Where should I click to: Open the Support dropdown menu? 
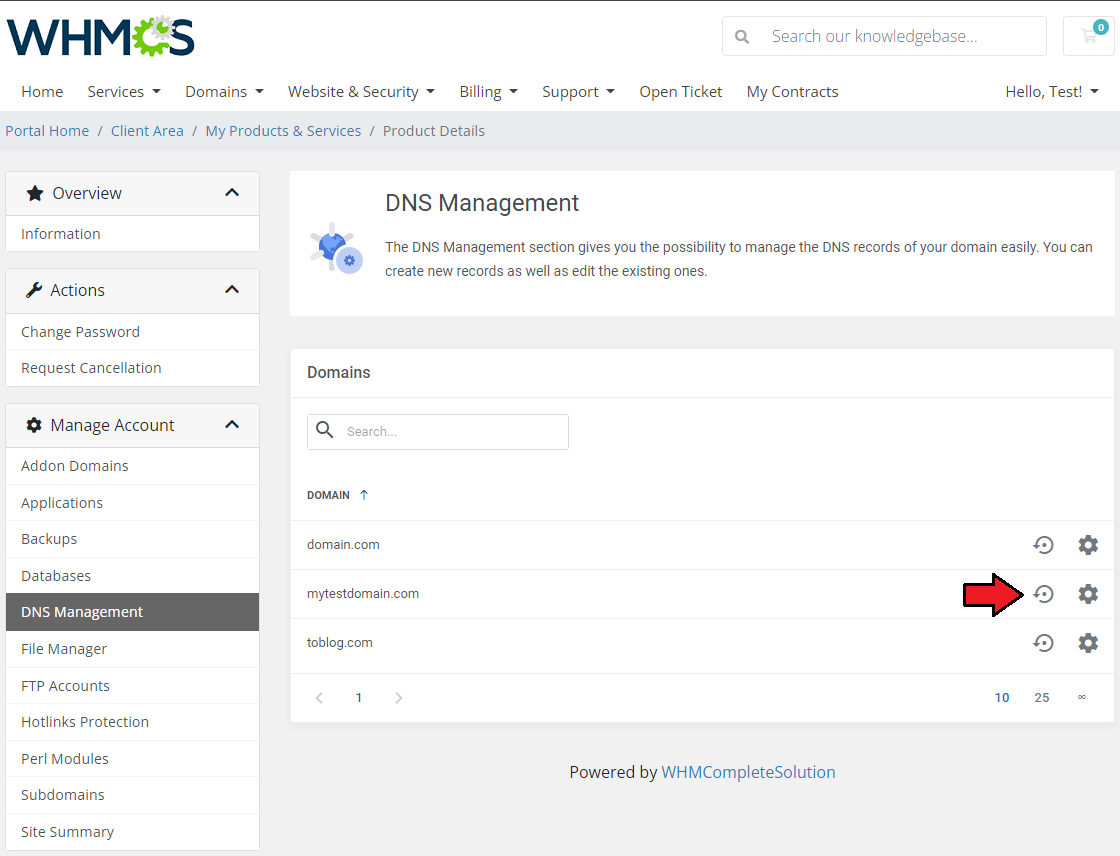click(579, 91)
